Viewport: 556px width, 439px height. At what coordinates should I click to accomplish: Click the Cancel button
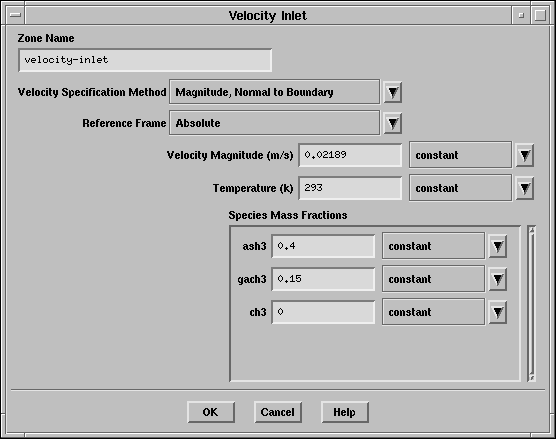pos(278,412)
